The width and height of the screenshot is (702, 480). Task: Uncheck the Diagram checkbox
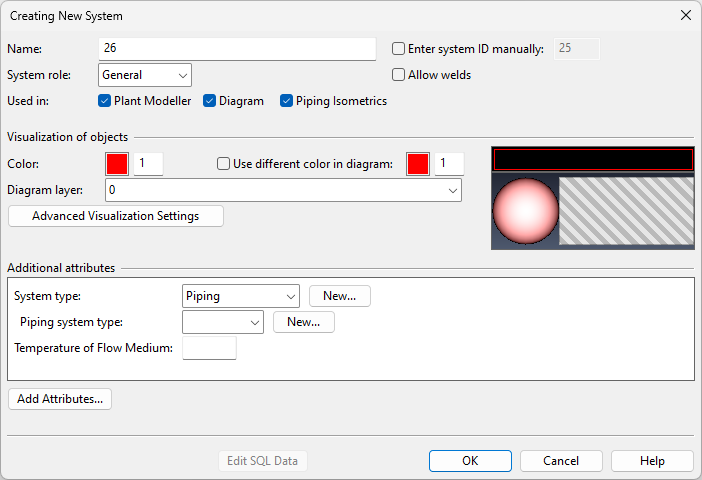coord(210,101)
